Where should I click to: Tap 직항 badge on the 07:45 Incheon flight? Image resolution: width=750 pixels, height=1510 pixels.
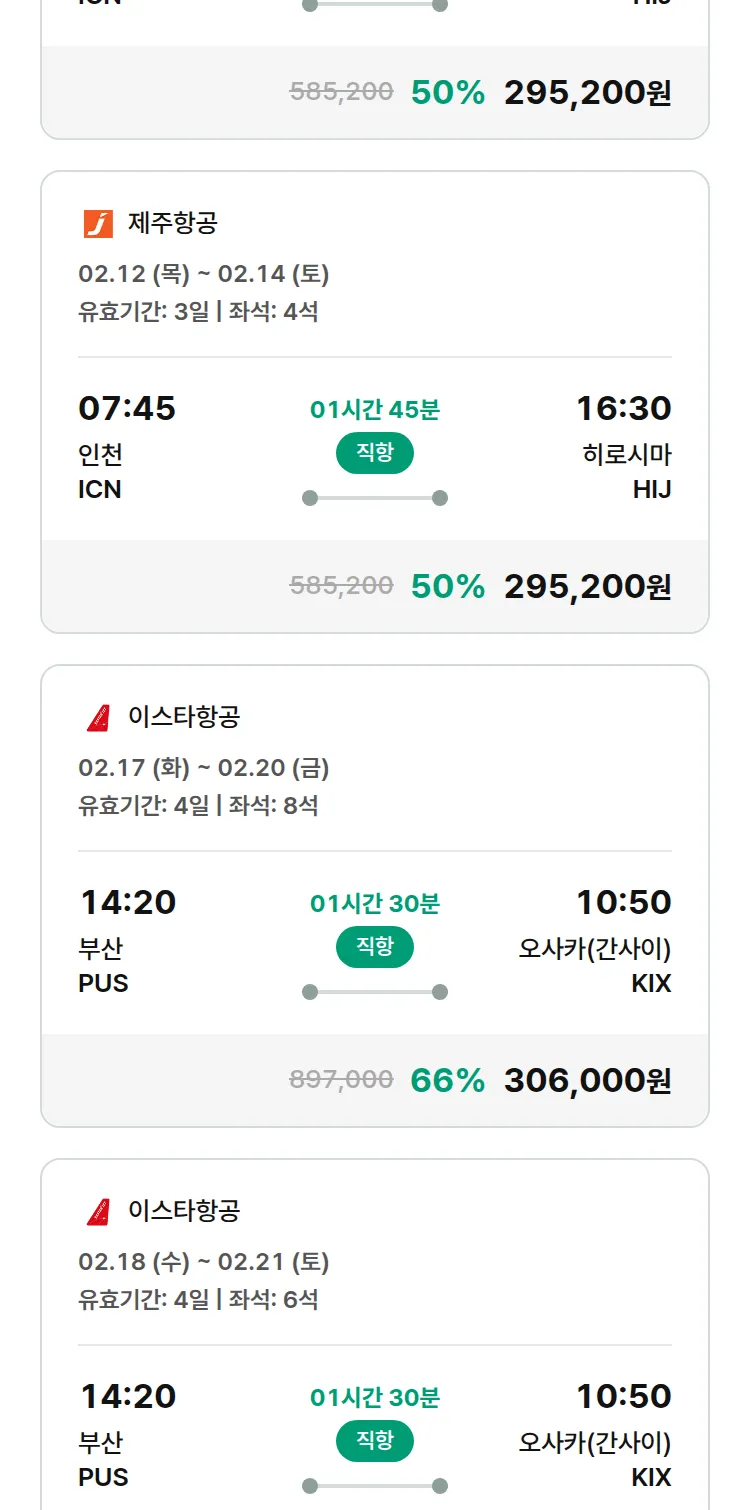pyautogui.click(x=374, y=454)
